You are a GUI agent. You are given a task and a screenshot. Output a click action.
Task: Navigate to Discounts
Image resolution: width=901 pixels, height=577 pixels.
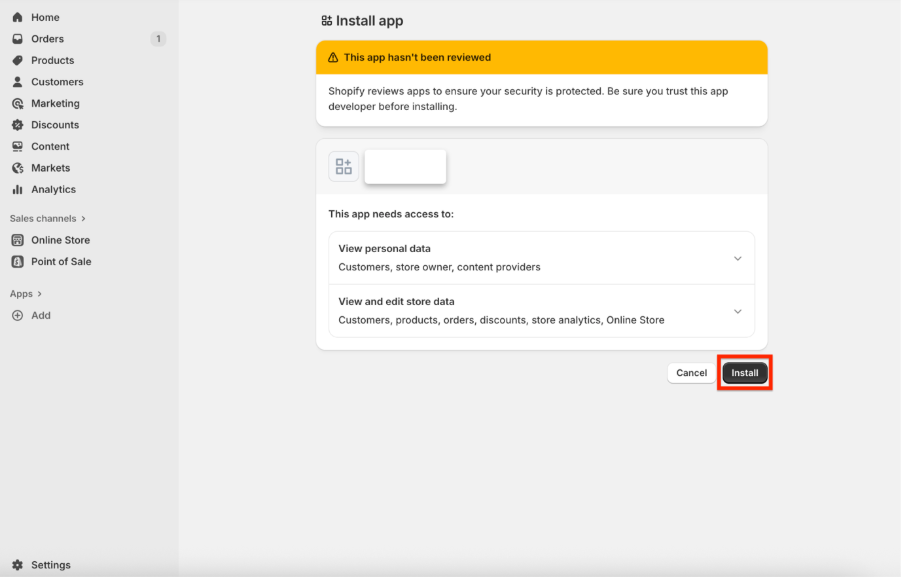pyautogui.click(x=55, y=125)
